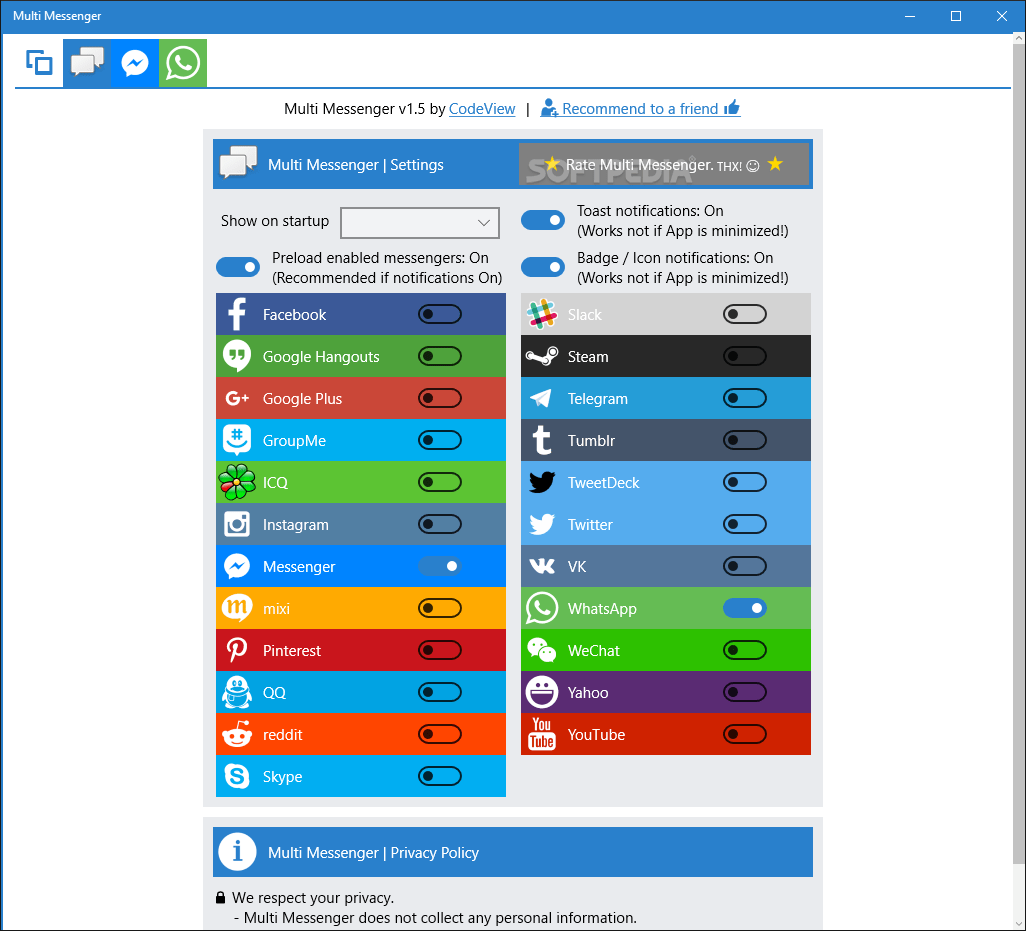
Task: Click the ICQ flower icon
Action: click(237, 482)
